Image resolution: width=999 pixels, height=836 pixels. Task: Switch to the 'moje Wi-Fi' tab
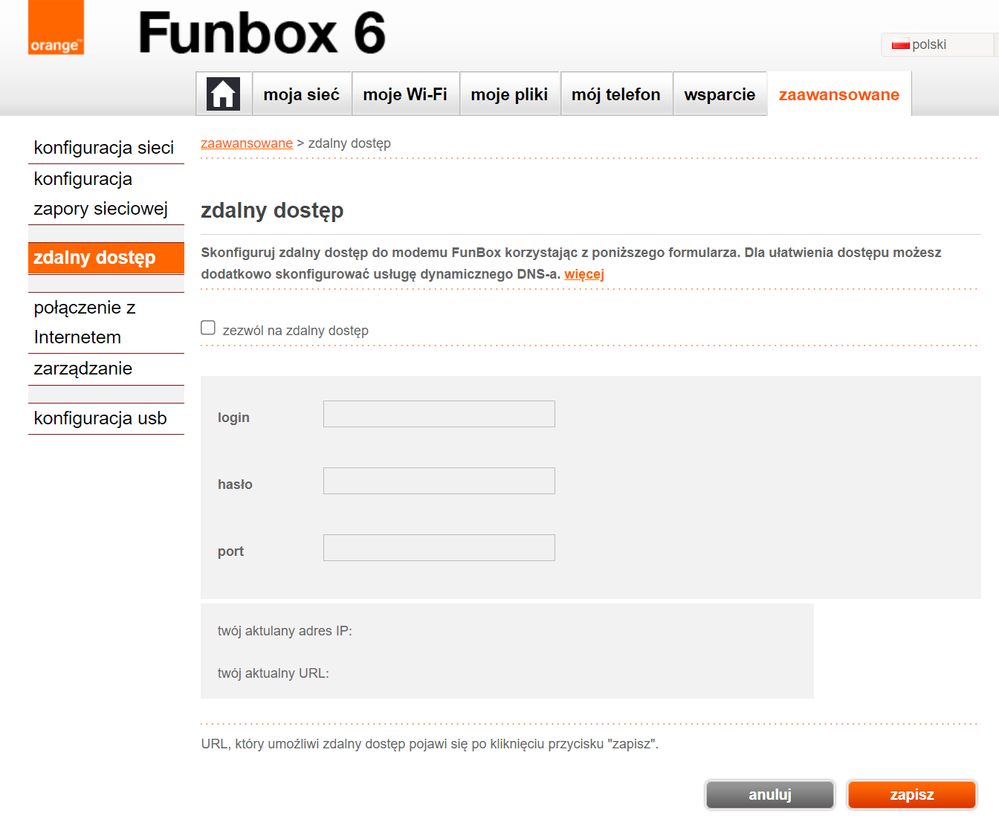(405, 95)
